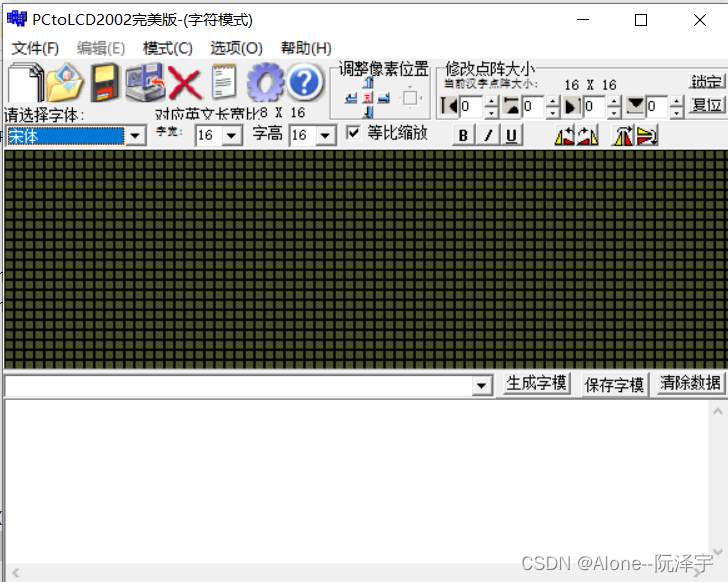Open the 编辑(E) menu
The width and height of the screenshot is (728, 582).
click(x=101, y=48)
